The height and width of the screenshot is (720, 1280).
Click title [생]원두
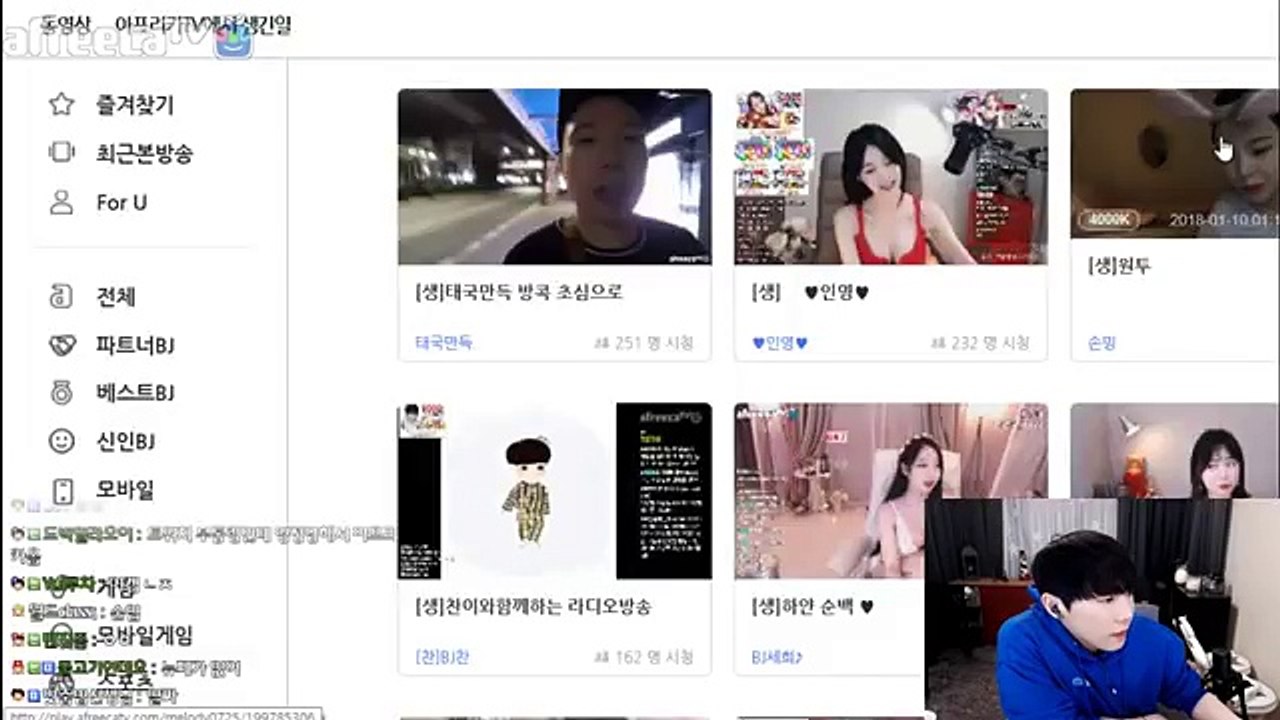point(1120,266)
